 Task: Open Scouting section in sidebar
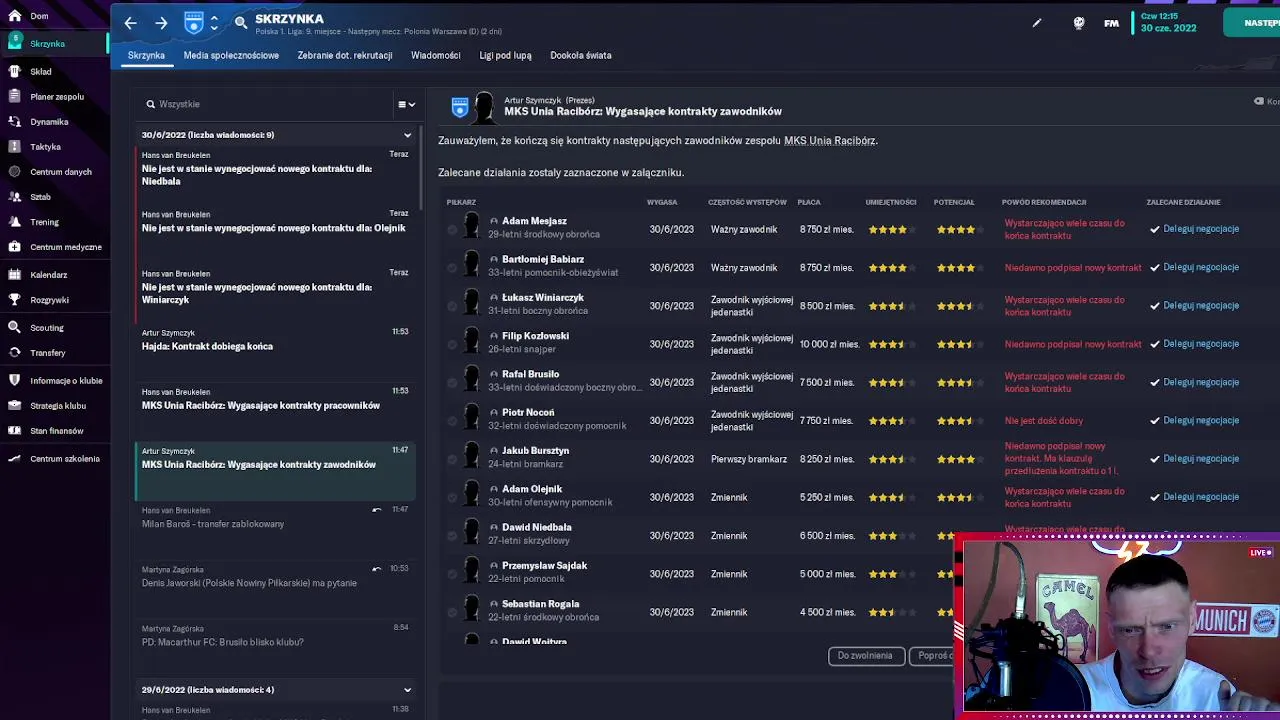pos(46,328)
